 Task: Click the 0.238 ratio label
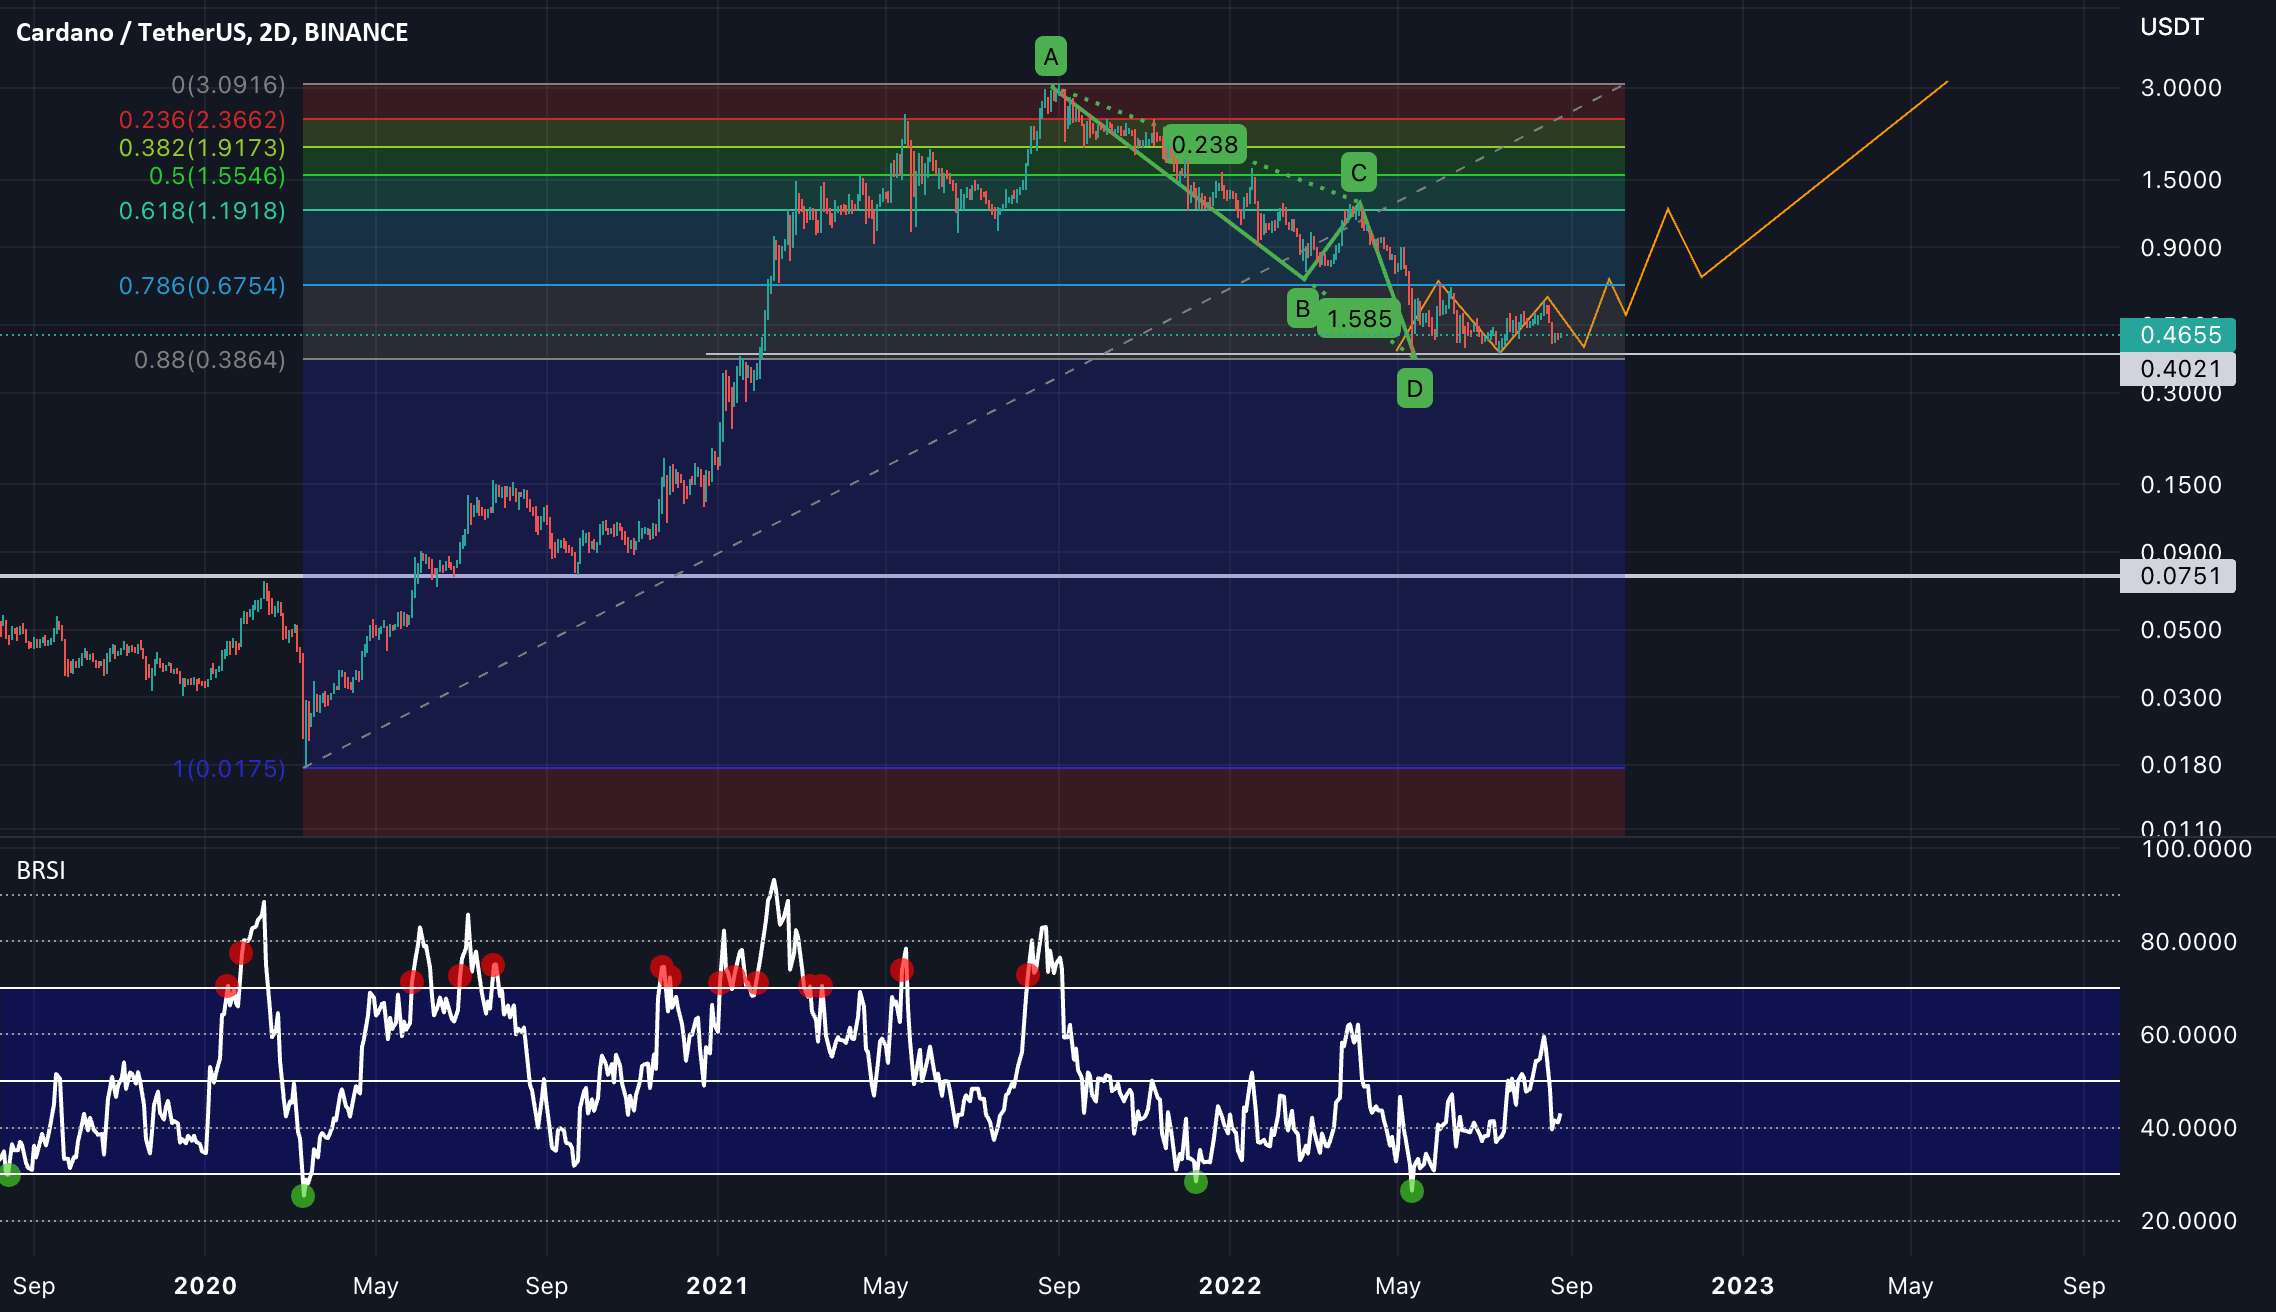tap(1205, 144)
